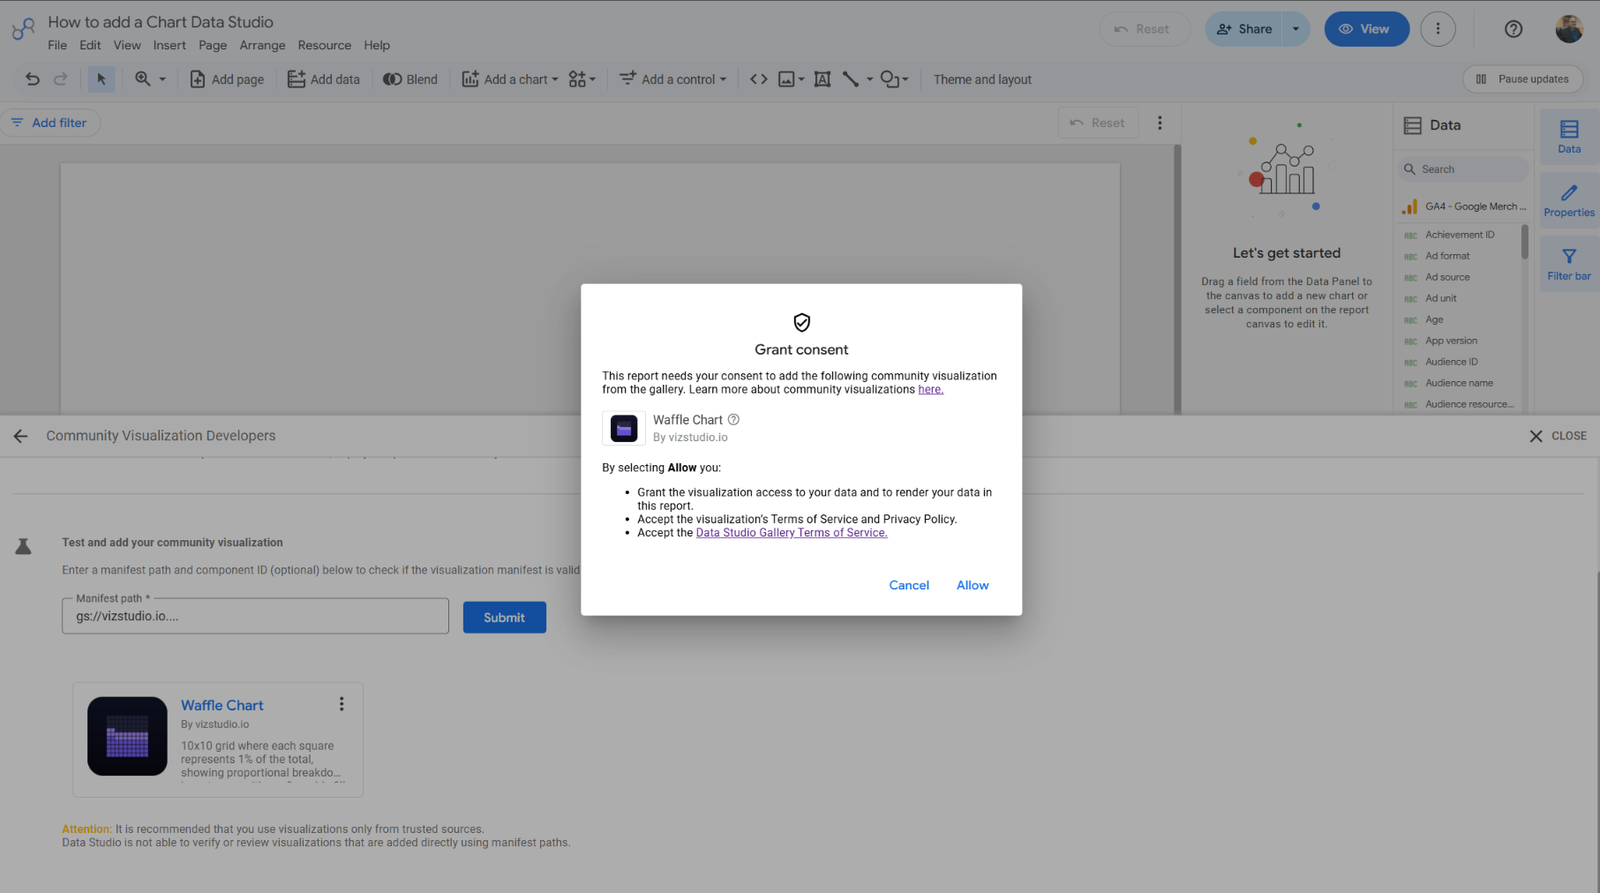Viewport: 1600px width, 893px height.
Task: Open the Page menu
Action: (212, 45)
